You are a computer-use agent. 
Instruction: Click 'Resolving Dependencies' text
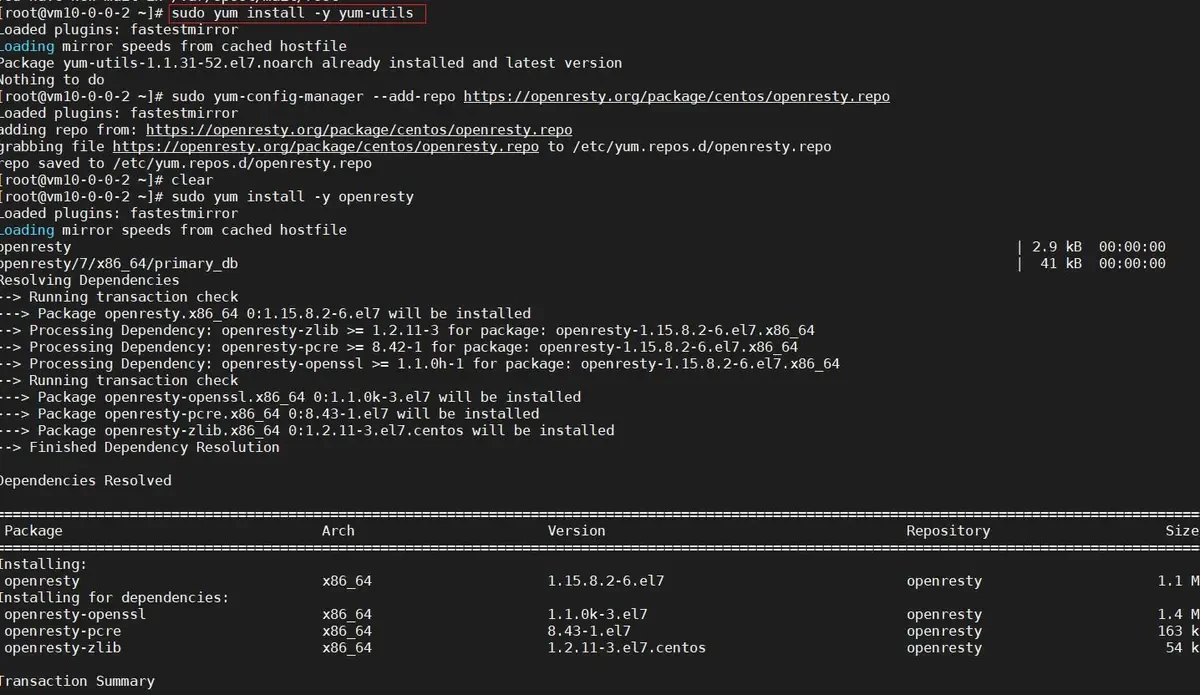tap(90, 280)
